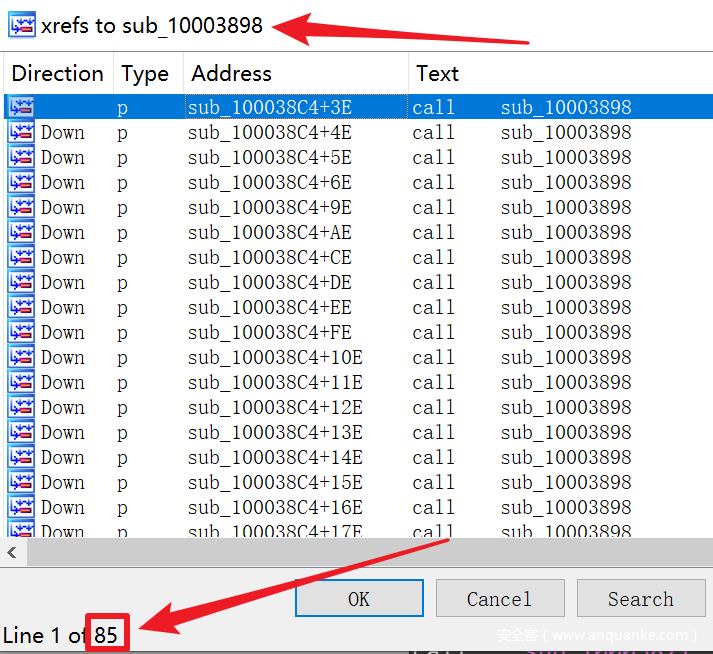Click xref icon on sub_100038C4+3E row
Viewport: 713px width, 654px height.
coord(21,107)
